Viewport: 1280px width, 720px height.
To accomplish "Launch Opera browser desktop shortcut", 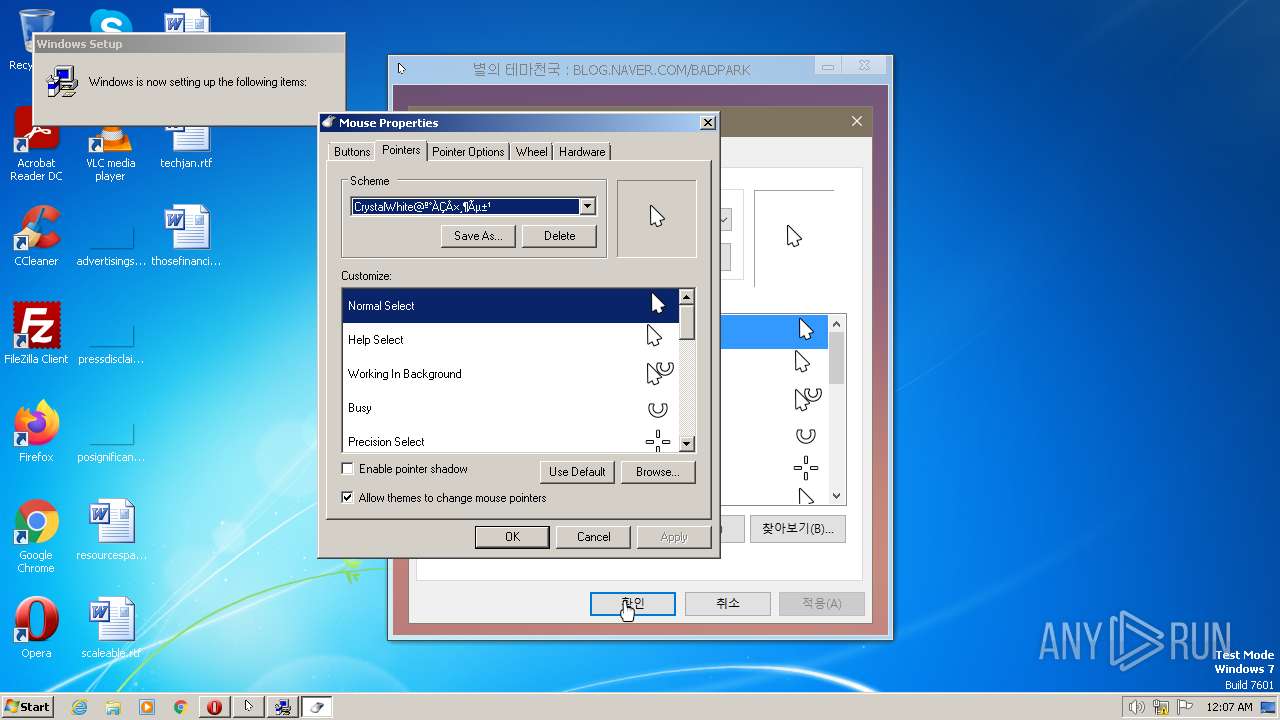I will [36, 628].
